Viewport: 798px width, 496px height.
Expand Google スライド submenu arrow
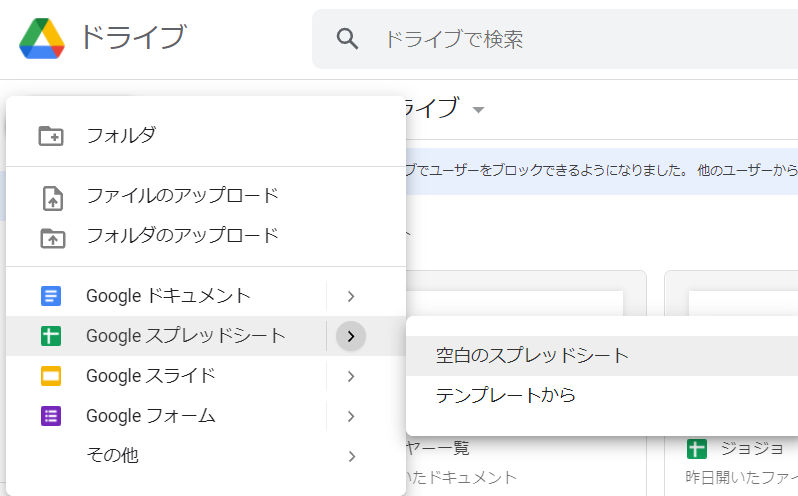[x=351, y=376]
